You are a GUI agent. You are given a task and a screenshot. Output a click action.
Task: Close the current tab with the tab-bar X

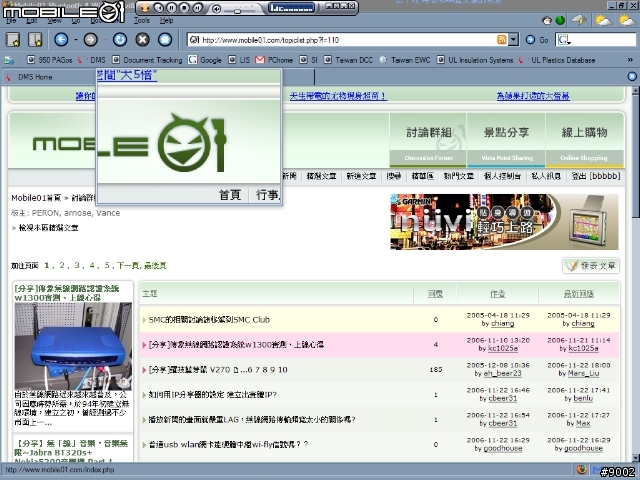[x=632, y=76]
